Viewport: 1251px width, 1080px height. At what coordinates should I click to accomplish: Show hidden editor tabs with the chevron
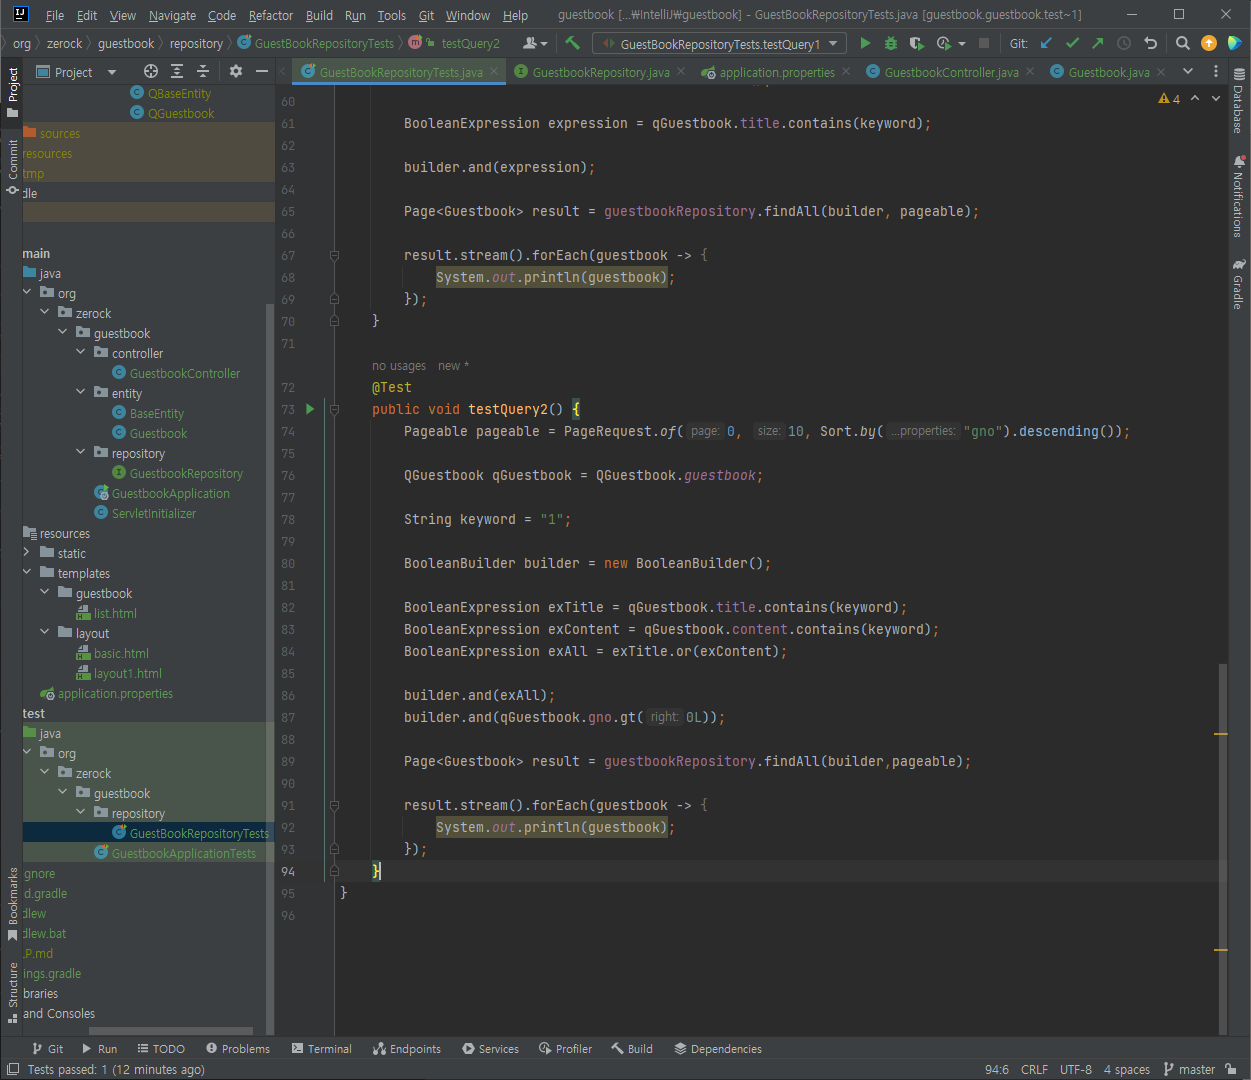click(x=1188, y=71)
